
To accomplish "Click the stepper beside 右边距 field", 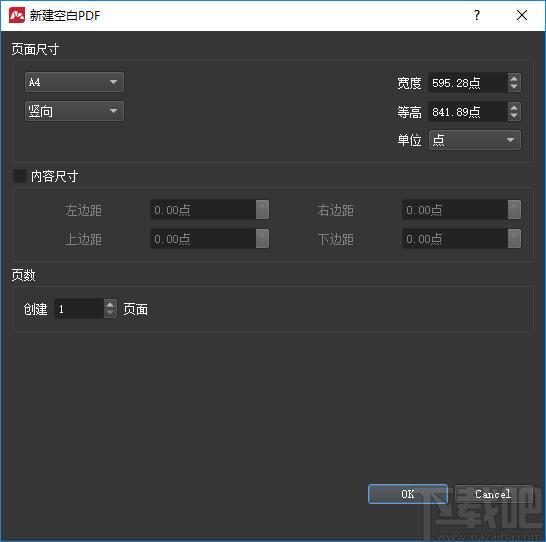I will click(x=514, y=210).
